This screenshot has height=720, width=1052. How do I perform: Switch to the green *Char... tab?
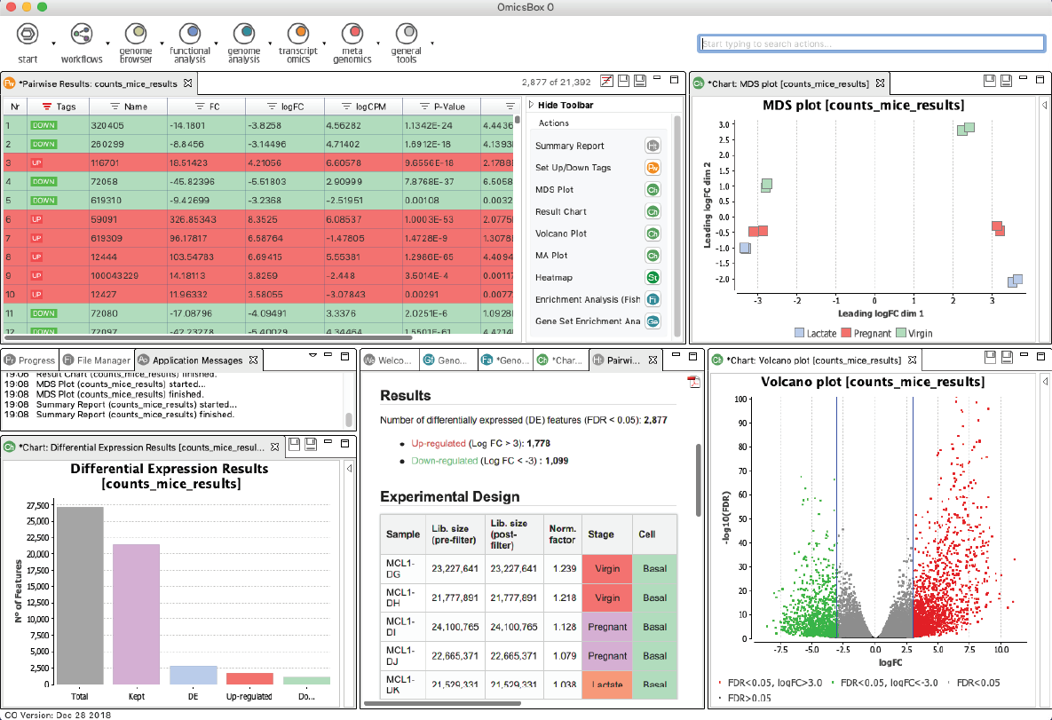click(x=560, y=360)
